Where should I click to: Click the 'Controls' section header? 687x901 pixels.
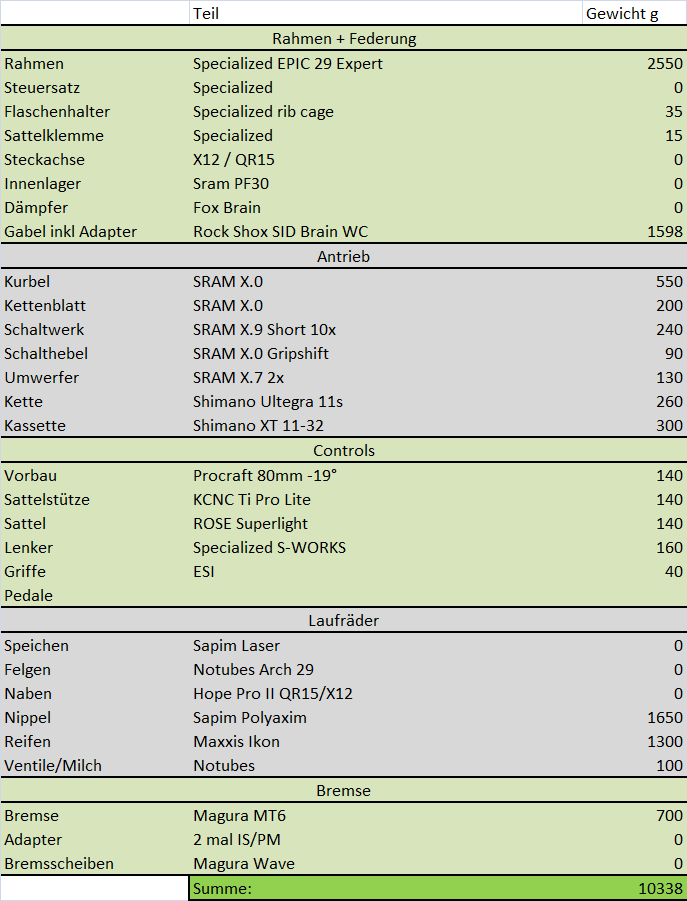tap(343, 451)
